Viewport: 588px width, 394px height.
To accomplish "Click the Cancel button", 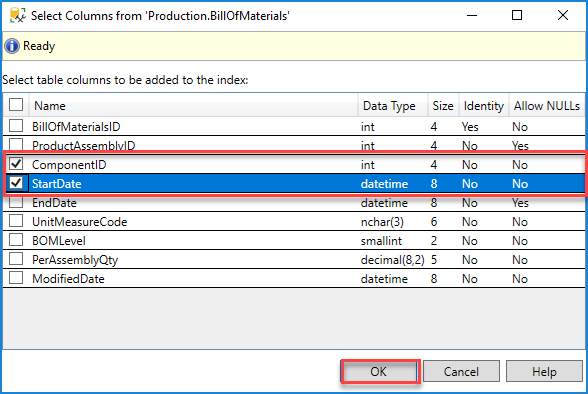I will pos(461,372).
